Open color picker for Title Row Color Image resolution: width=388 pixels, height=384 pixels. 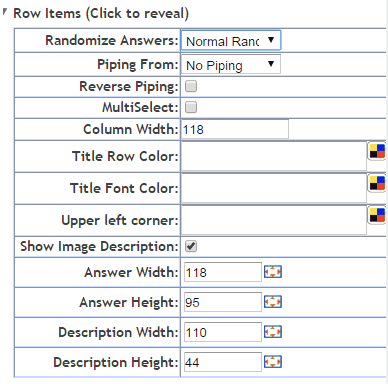click(377, 151)
